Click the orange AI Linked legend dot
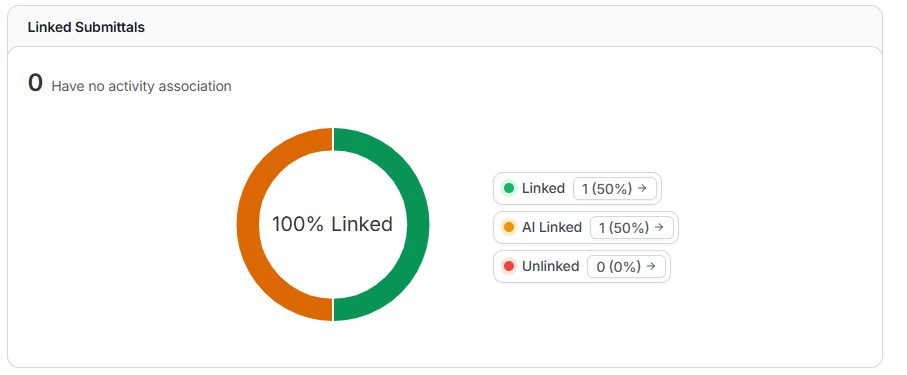 coord(509,227)
